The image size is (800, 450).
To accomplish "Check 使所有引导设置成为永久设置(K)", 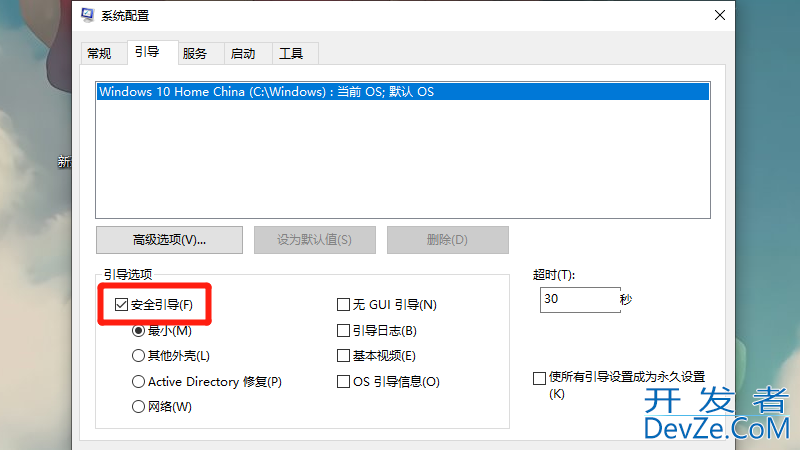I will [539, 378].
